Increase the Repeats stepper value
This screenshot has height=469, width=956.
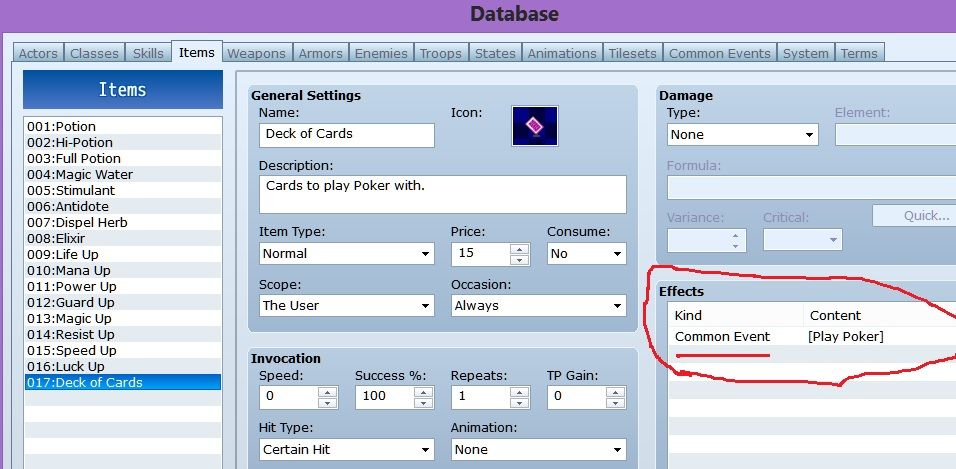tap(518, 392)
